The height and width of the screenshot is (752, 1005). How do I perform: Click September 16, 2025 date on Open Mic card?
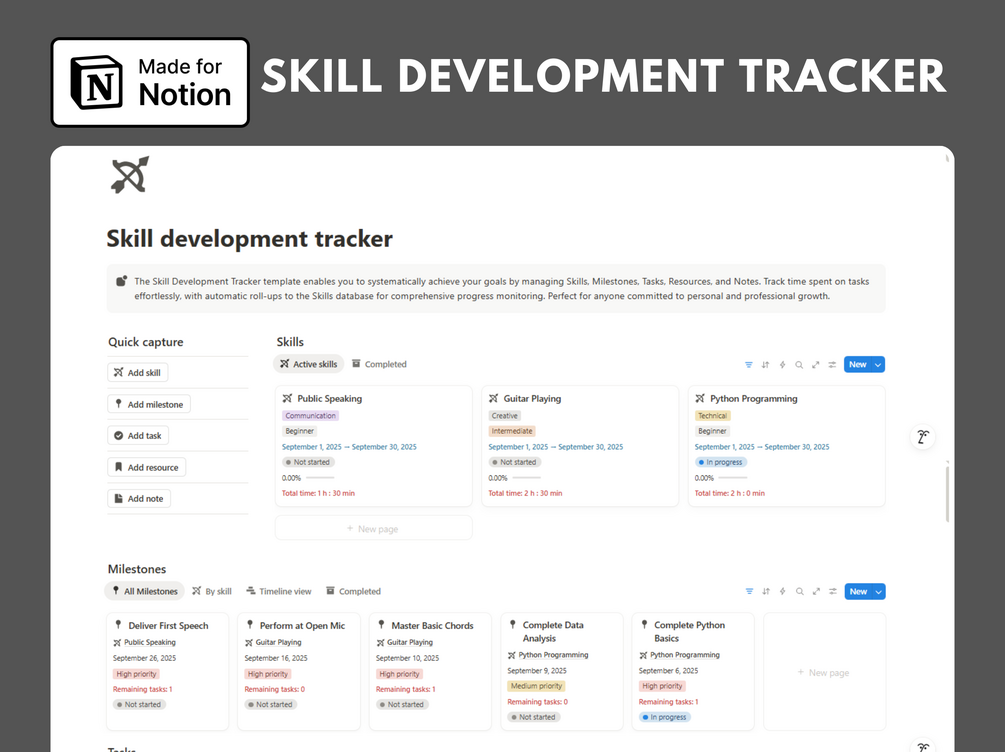pos(276,658)
